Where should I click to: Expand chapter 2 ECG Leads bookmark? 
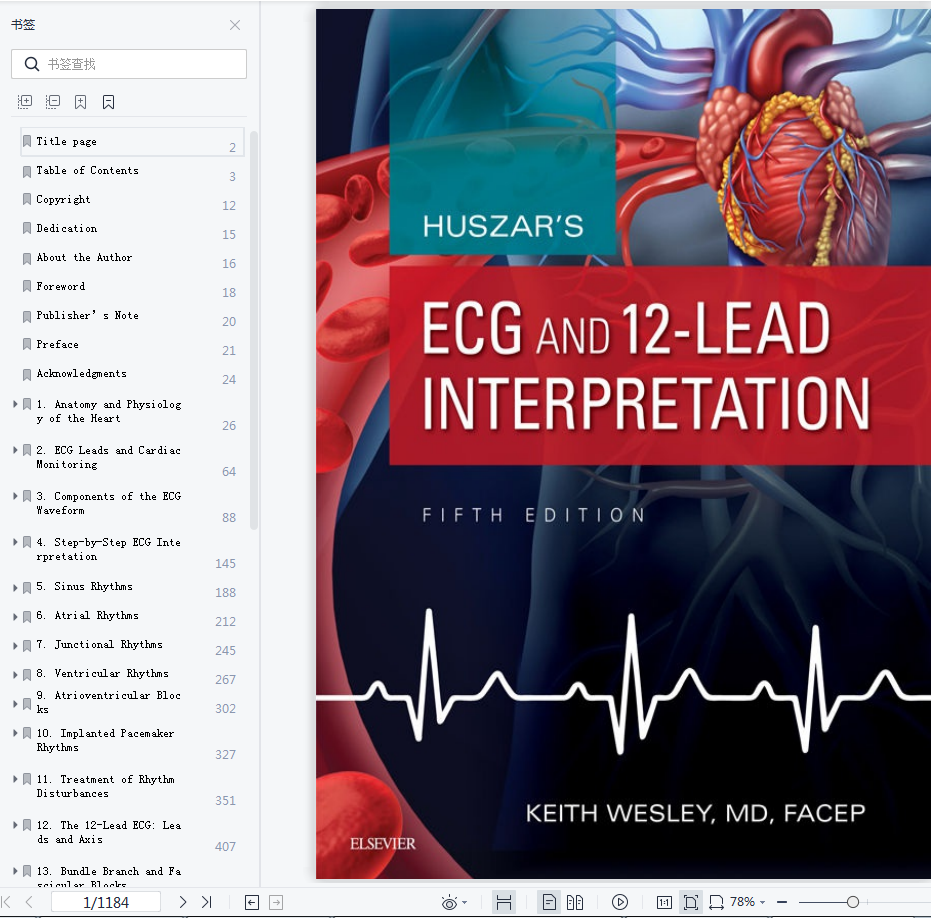pyautogui.click(x=15, y=450)
